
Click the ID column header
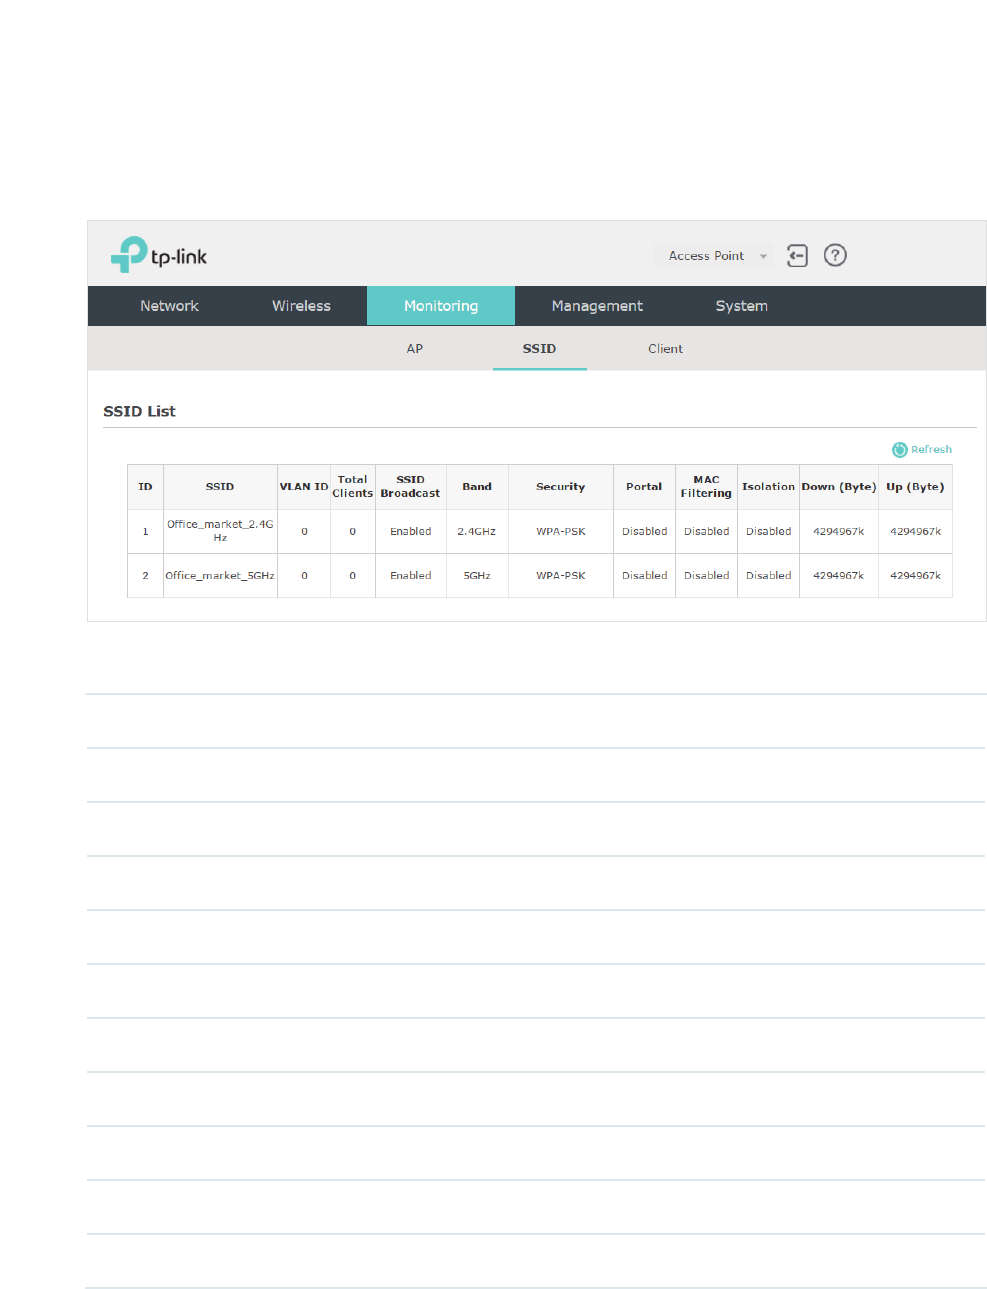point(145,487)
